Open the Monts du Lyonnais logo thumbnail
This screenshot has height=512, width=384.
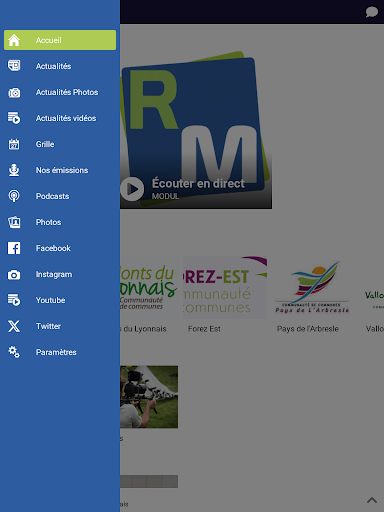[149, 287]
